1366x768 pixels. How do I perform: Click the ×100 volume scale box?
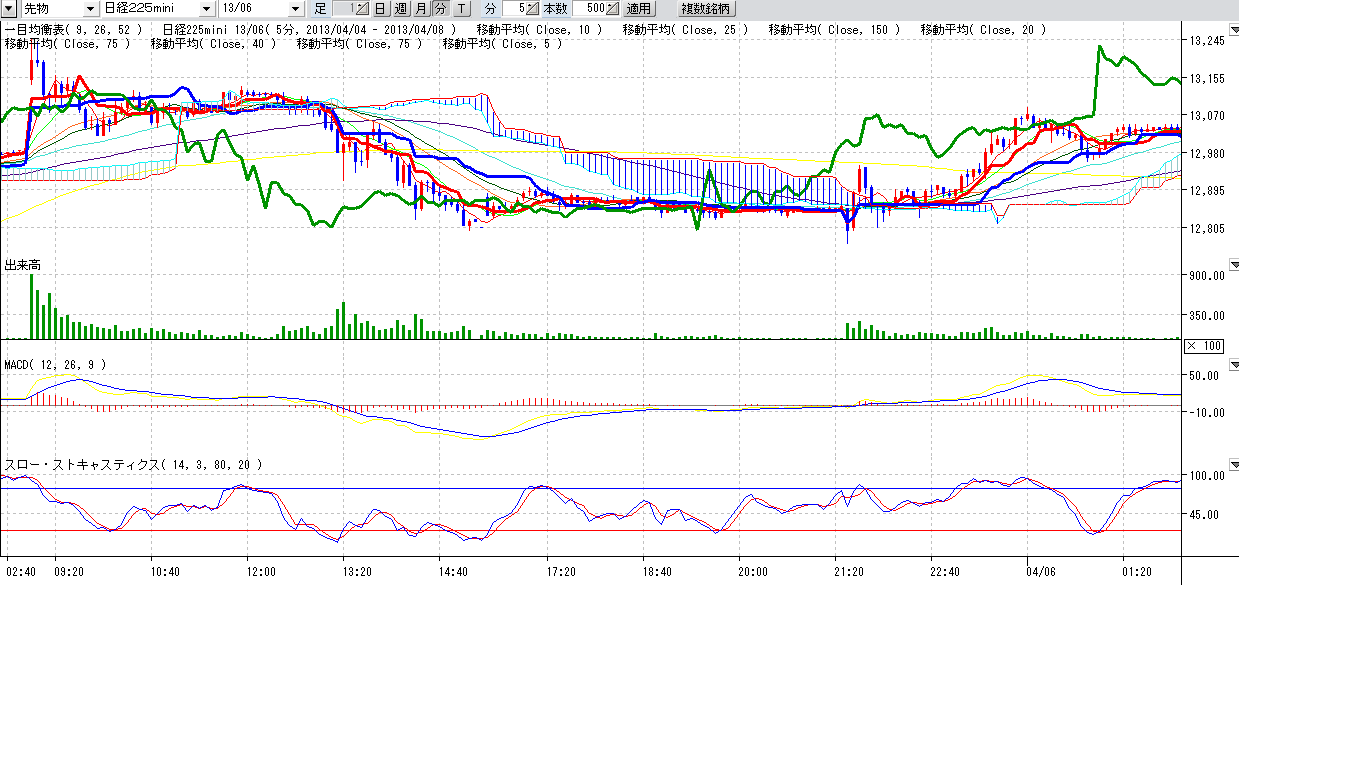(x=1203, y=346)
